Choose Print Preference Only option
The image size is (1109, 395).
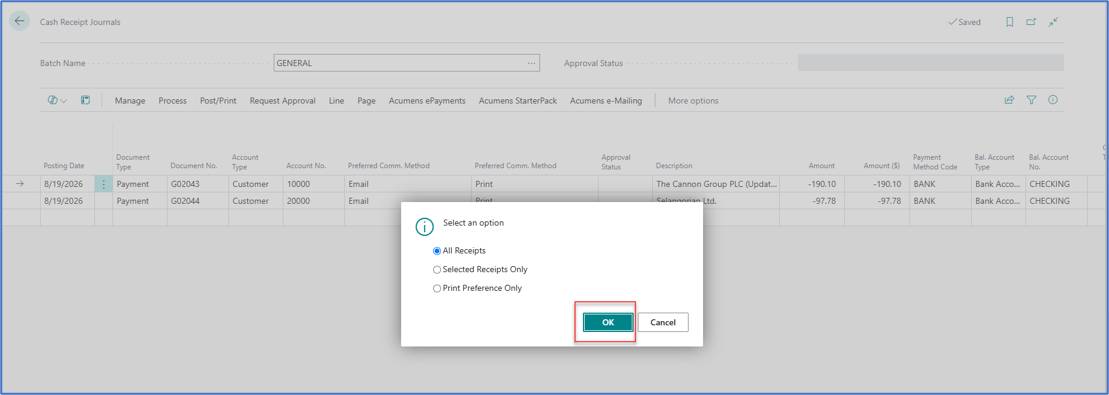pos(436,289)
